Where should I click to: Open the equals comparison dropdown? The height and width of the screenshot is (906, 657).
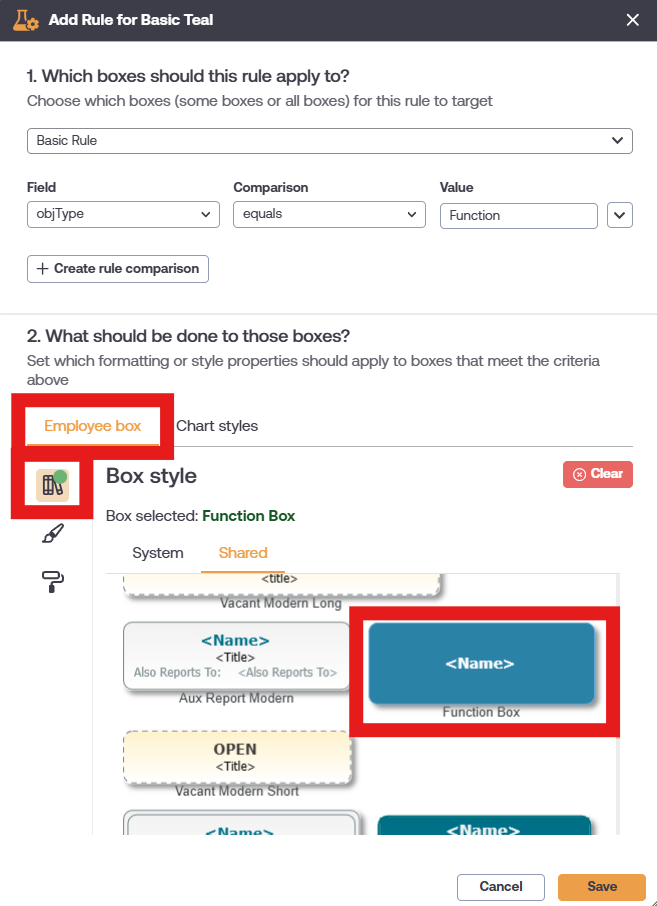330,215
